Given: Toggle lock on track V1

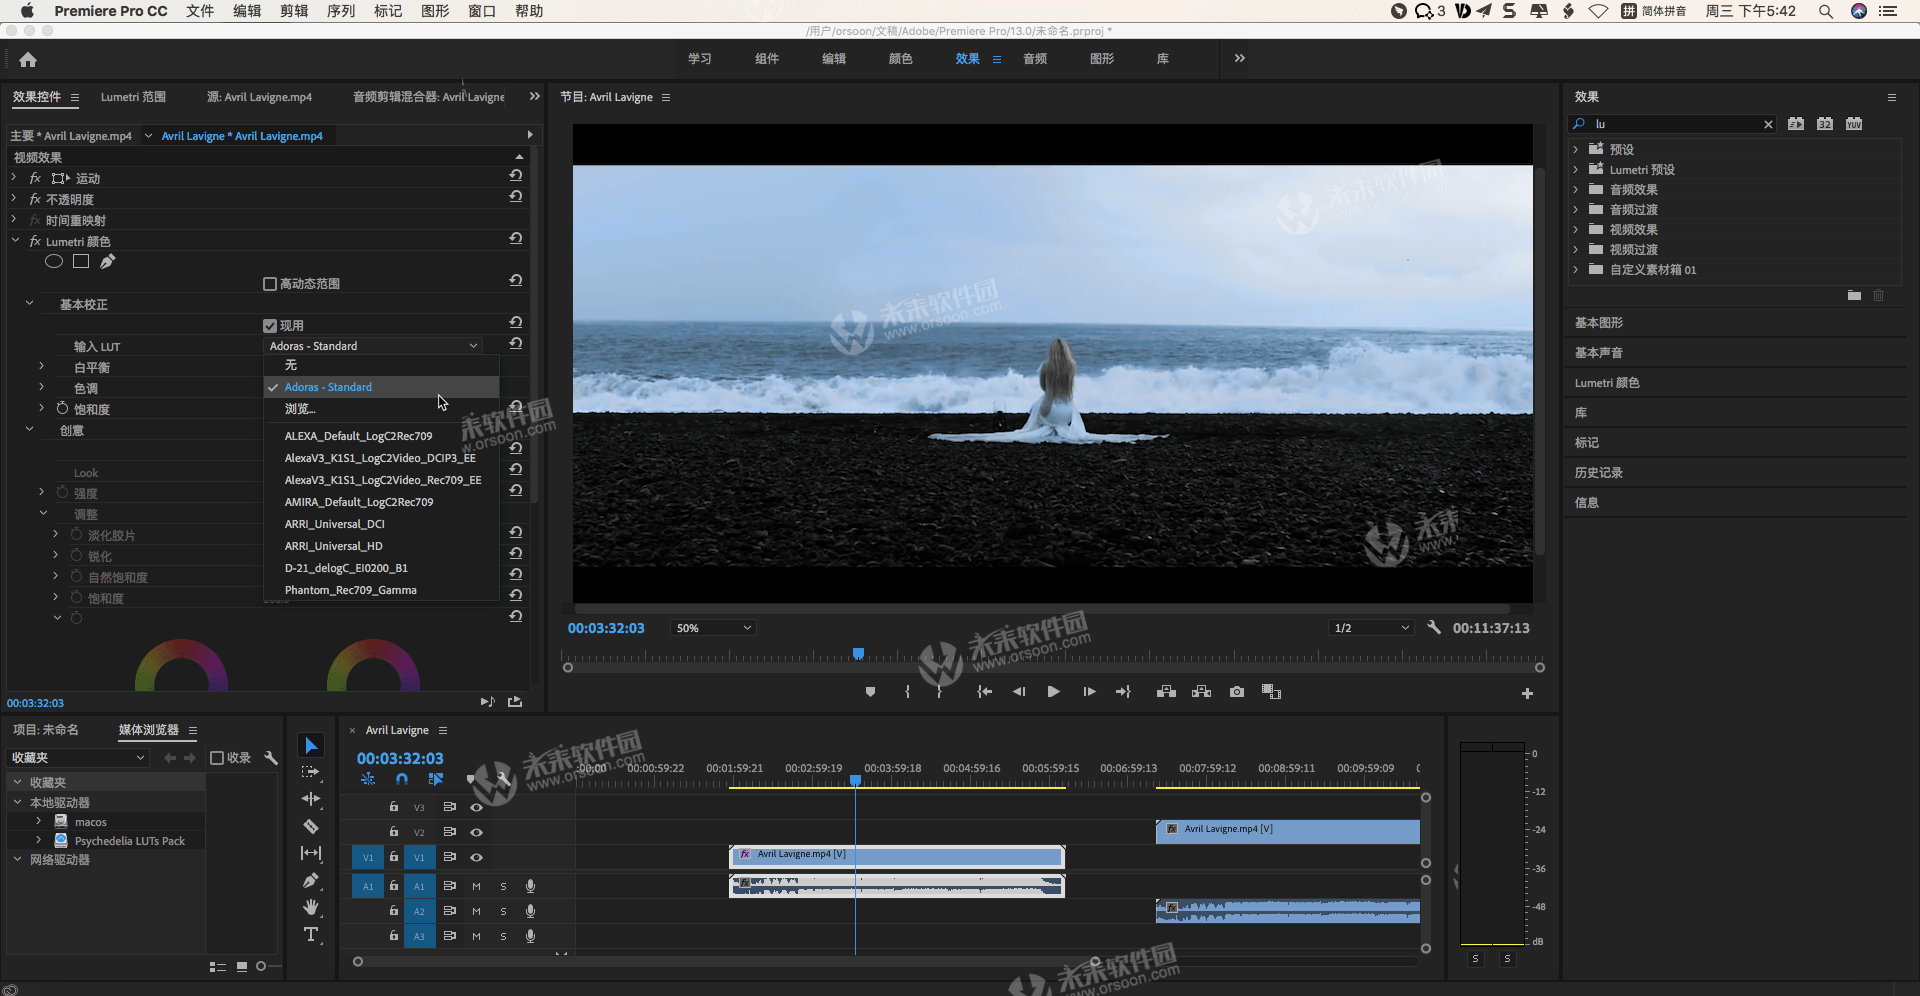Looking at the screenshot, I should pos(394,857).
